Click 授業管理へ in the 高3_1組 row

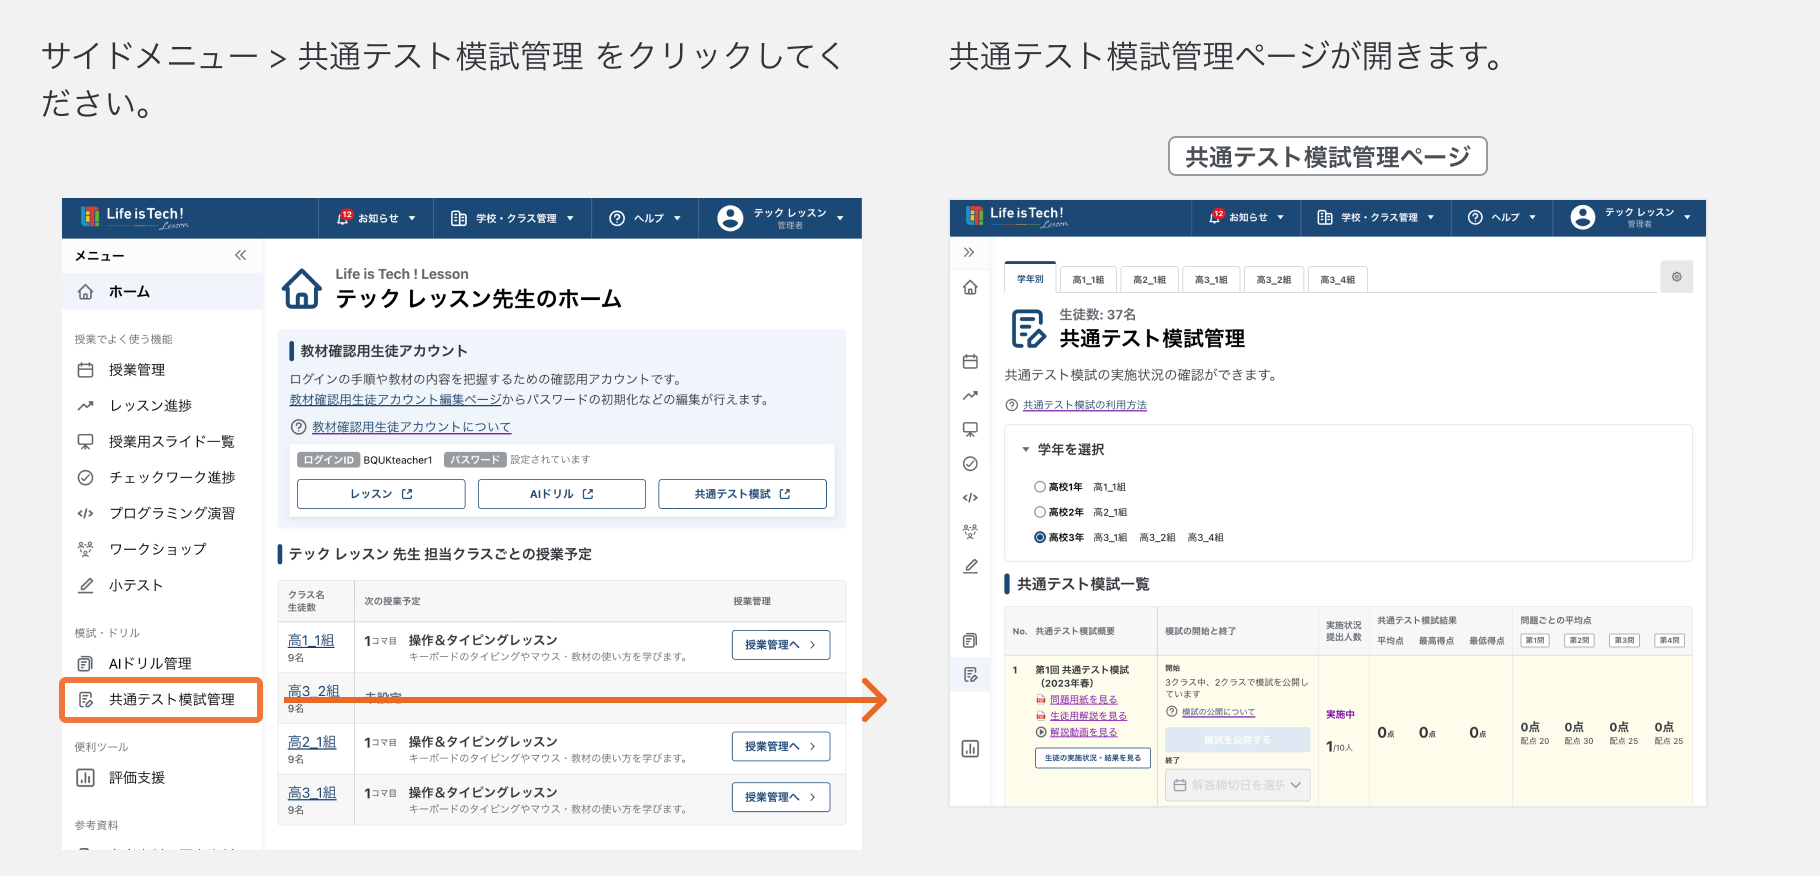click(781, 797)
